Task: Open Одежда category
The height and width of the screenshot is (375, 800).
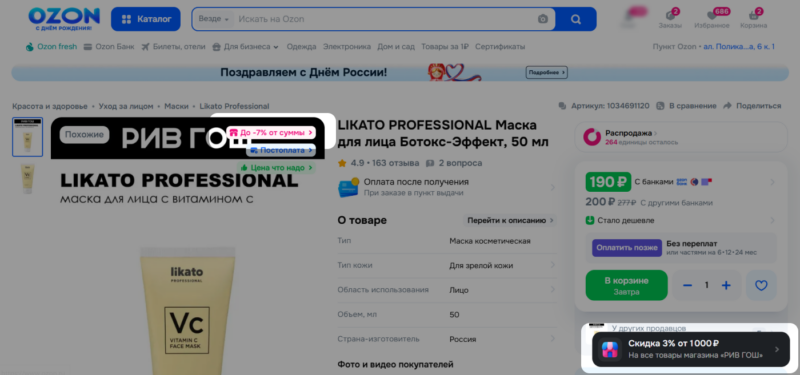Action: click(x=301, y=47)
